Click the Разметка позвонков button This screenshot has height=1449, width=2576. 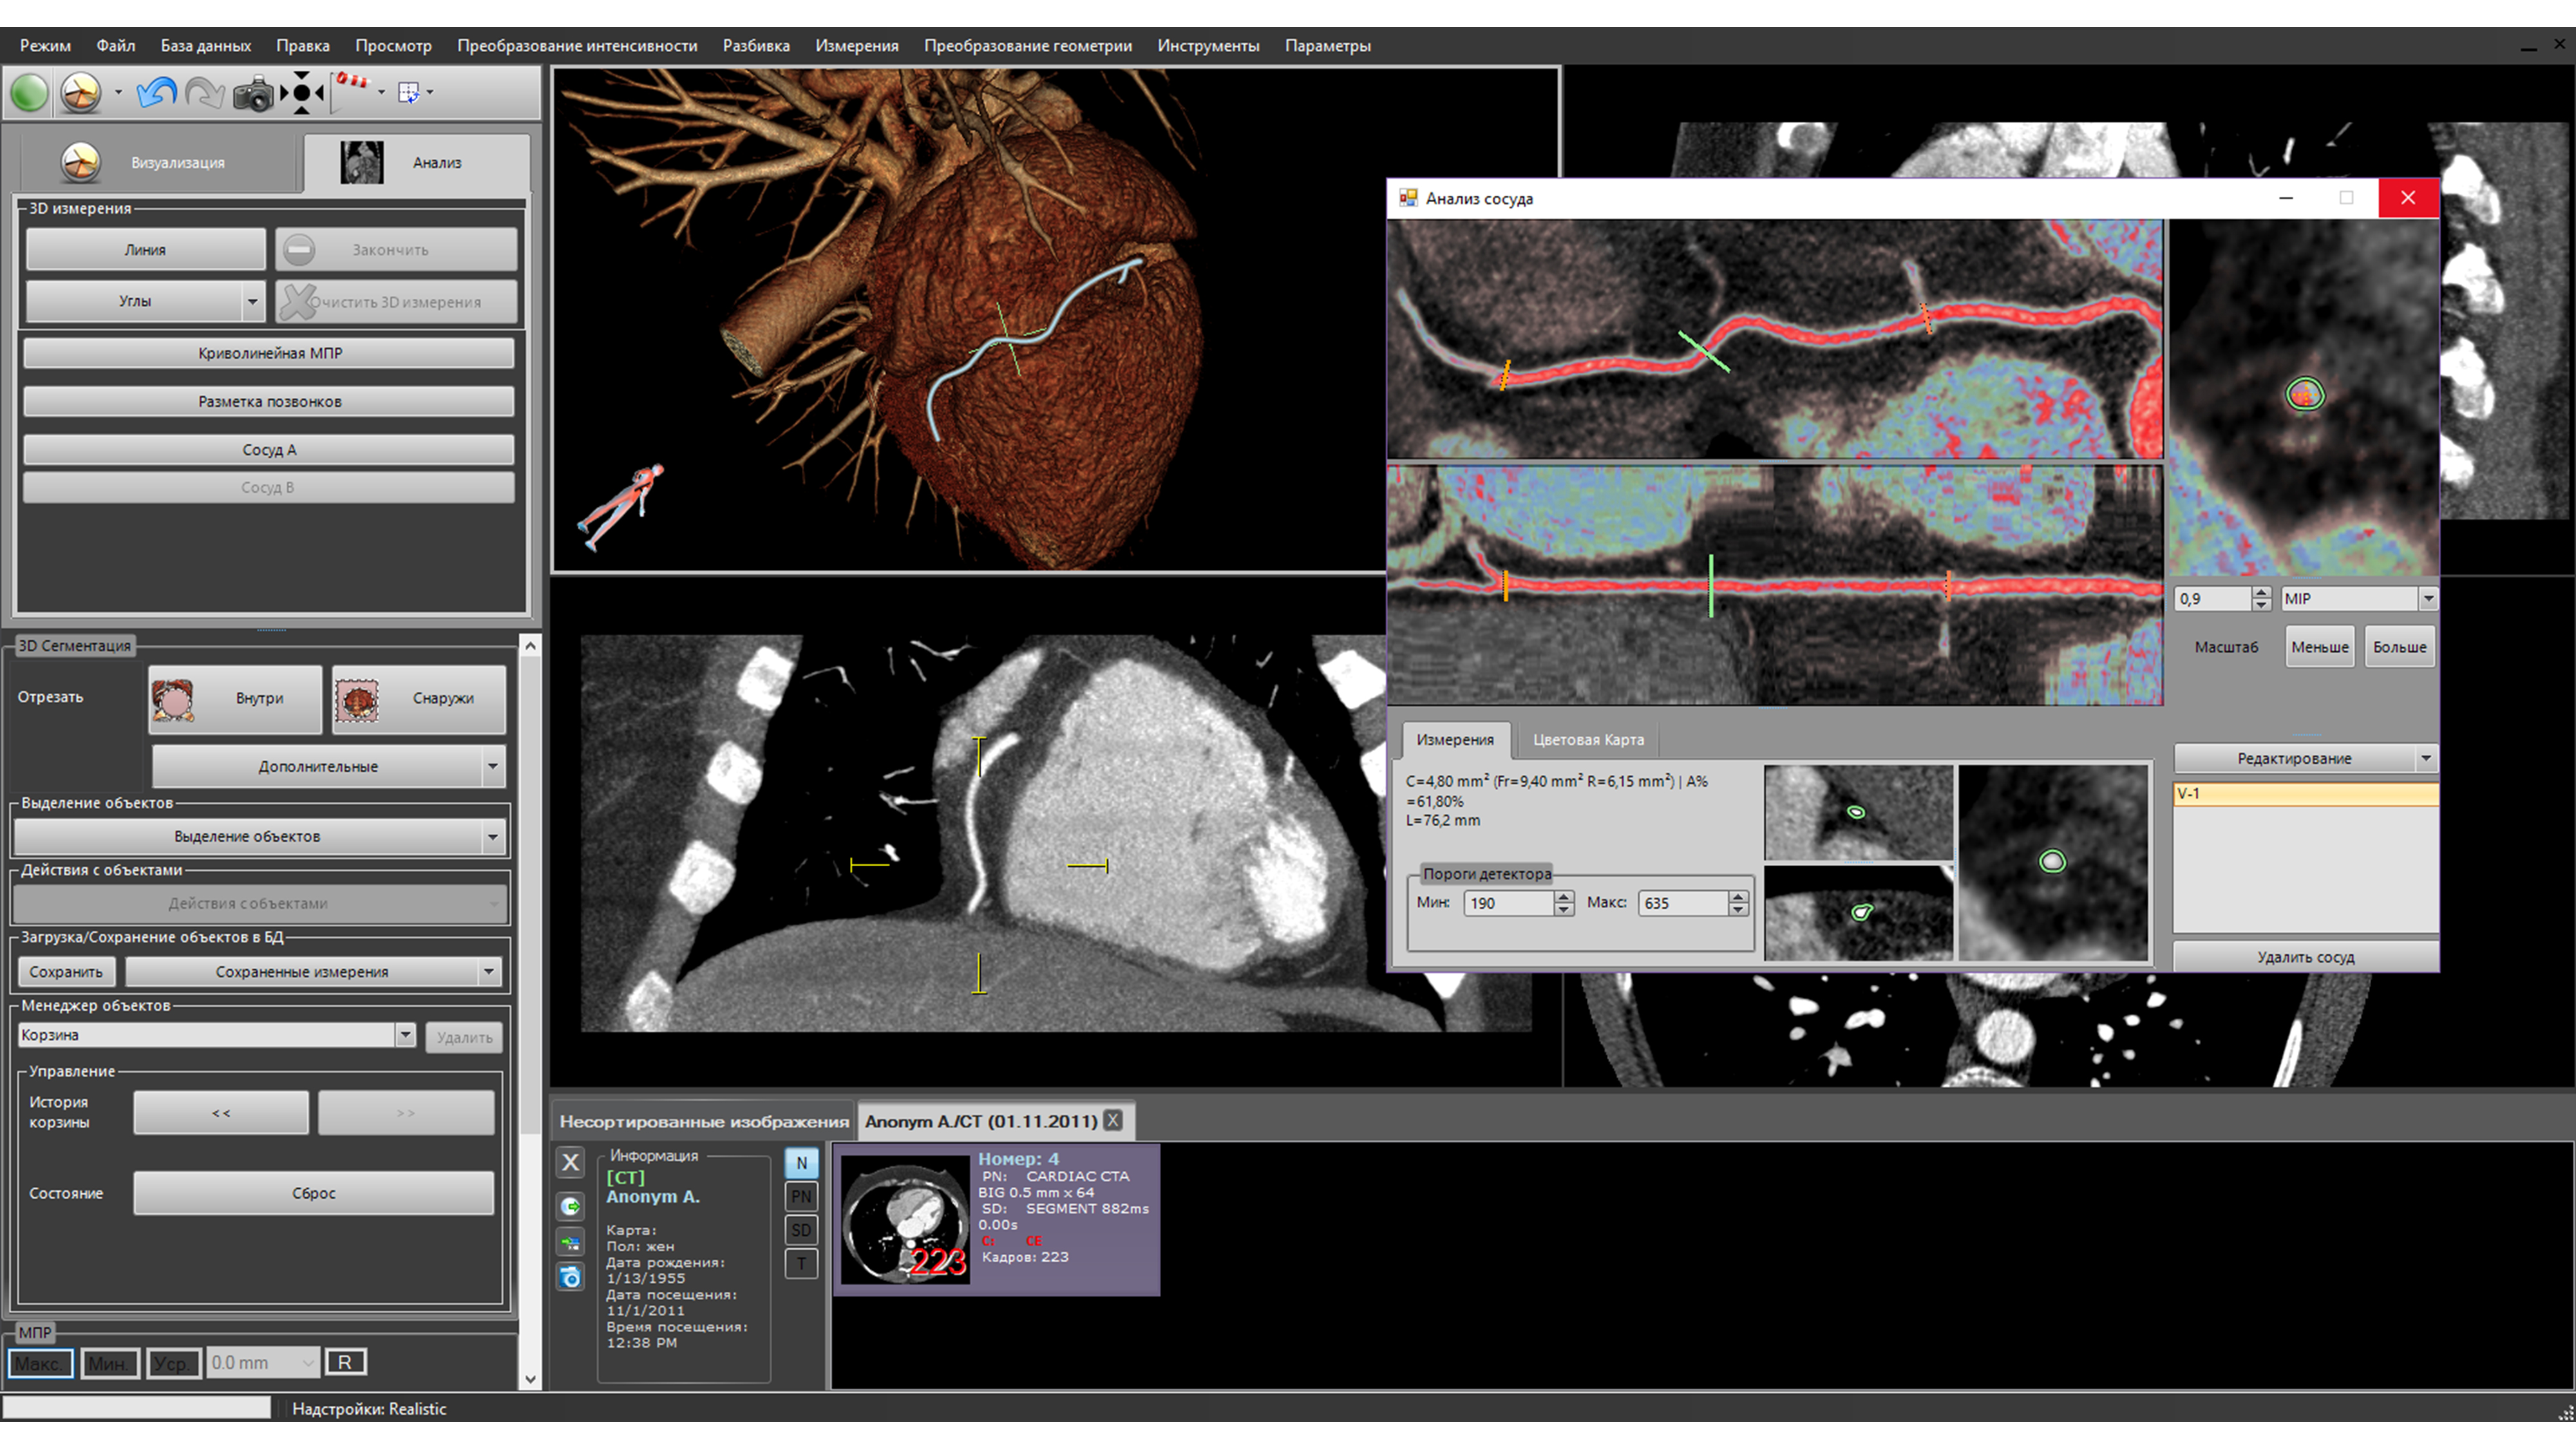269,401
